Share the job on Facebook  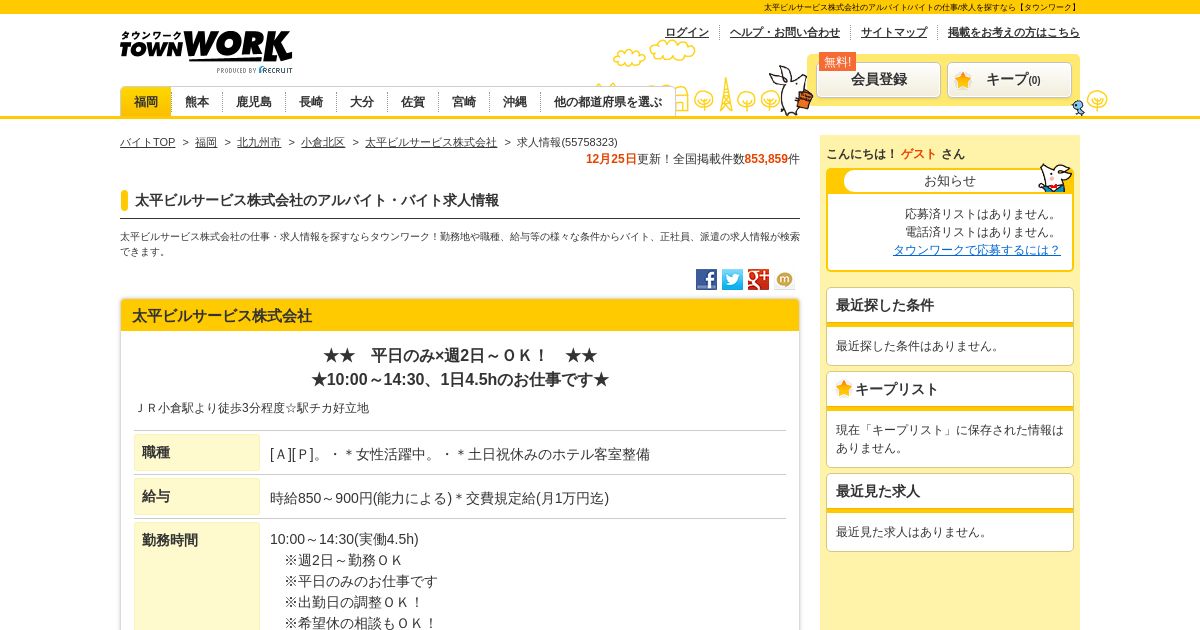click(707, 280)
